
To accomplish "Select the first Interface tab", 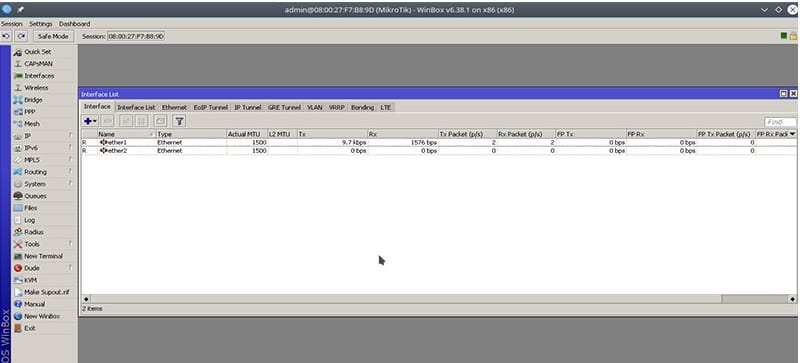I will tap(97, 107).
